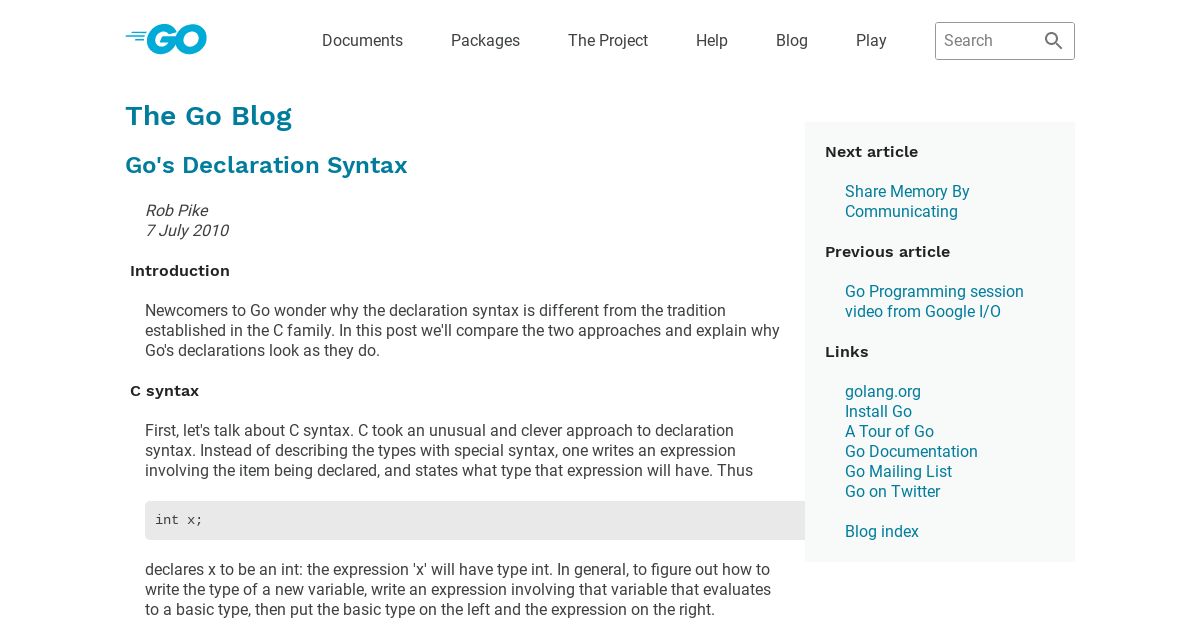Click the Go gopher logo
The image size is (1200, 630).
click(166, 40)
